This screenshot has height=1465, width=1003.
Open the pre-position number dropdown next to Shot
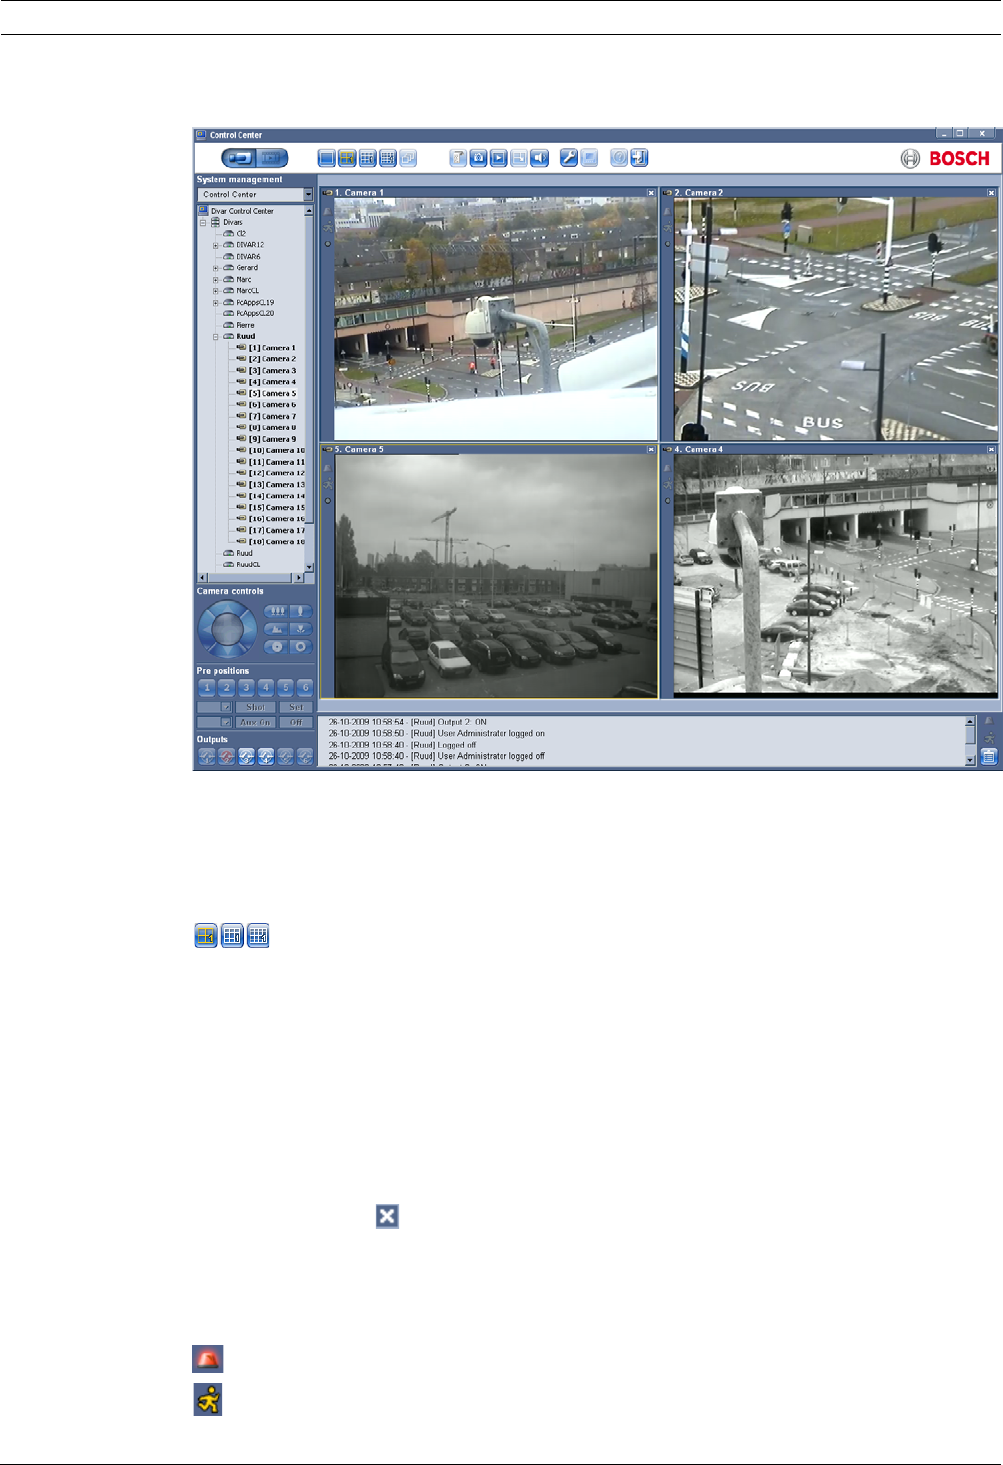coord(226,707)
